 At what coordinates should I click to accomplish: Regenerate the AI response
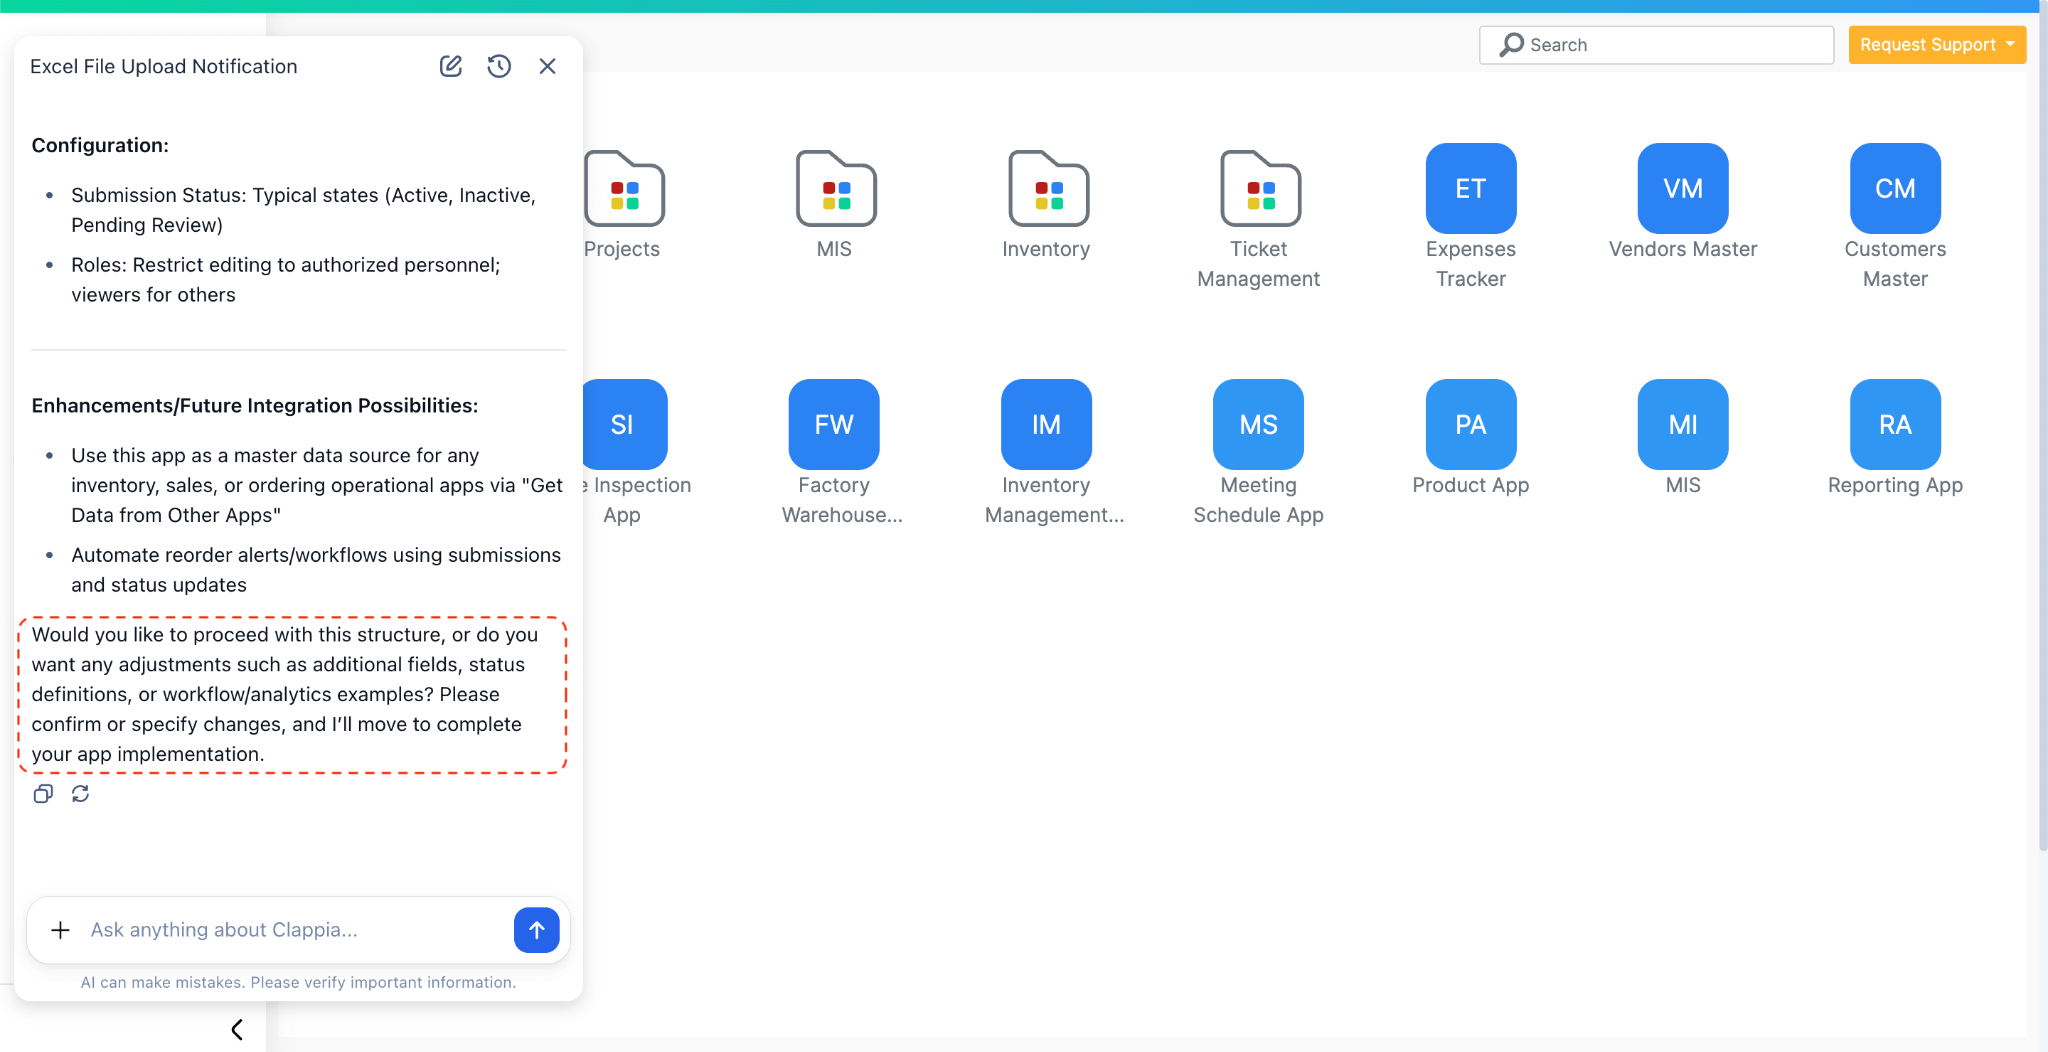80,793
